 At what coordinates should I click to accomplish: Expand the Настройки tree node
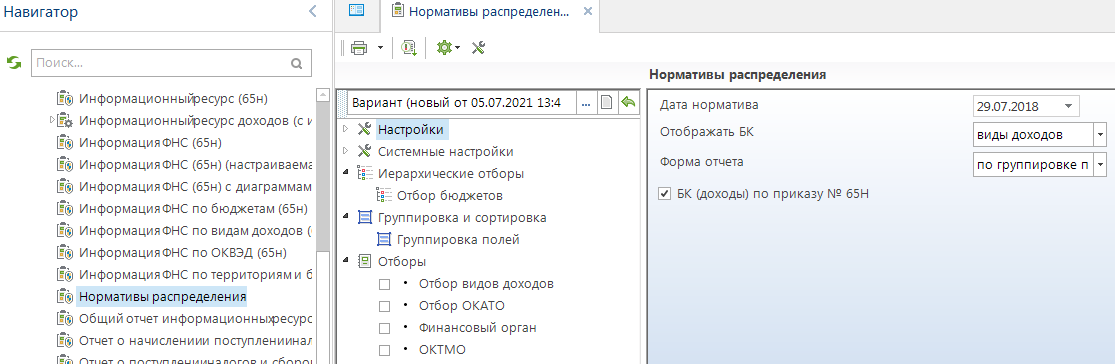pos(346,129)
